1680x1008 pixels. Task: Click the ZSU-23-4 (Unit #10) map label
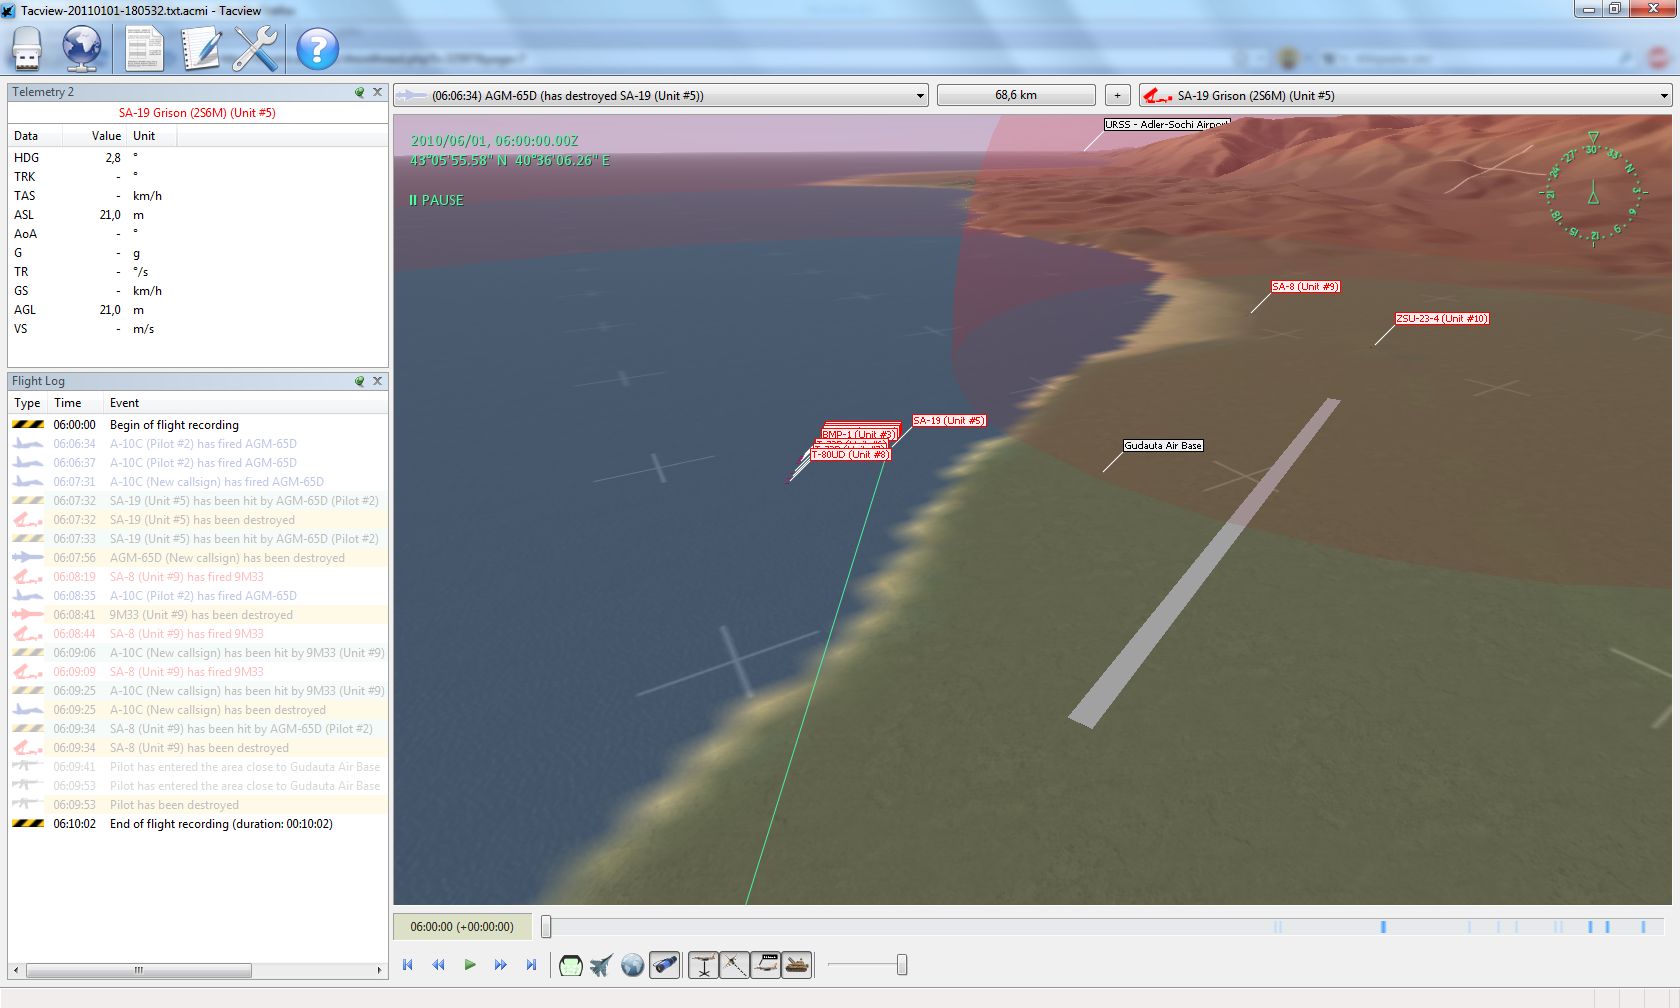1442,319
